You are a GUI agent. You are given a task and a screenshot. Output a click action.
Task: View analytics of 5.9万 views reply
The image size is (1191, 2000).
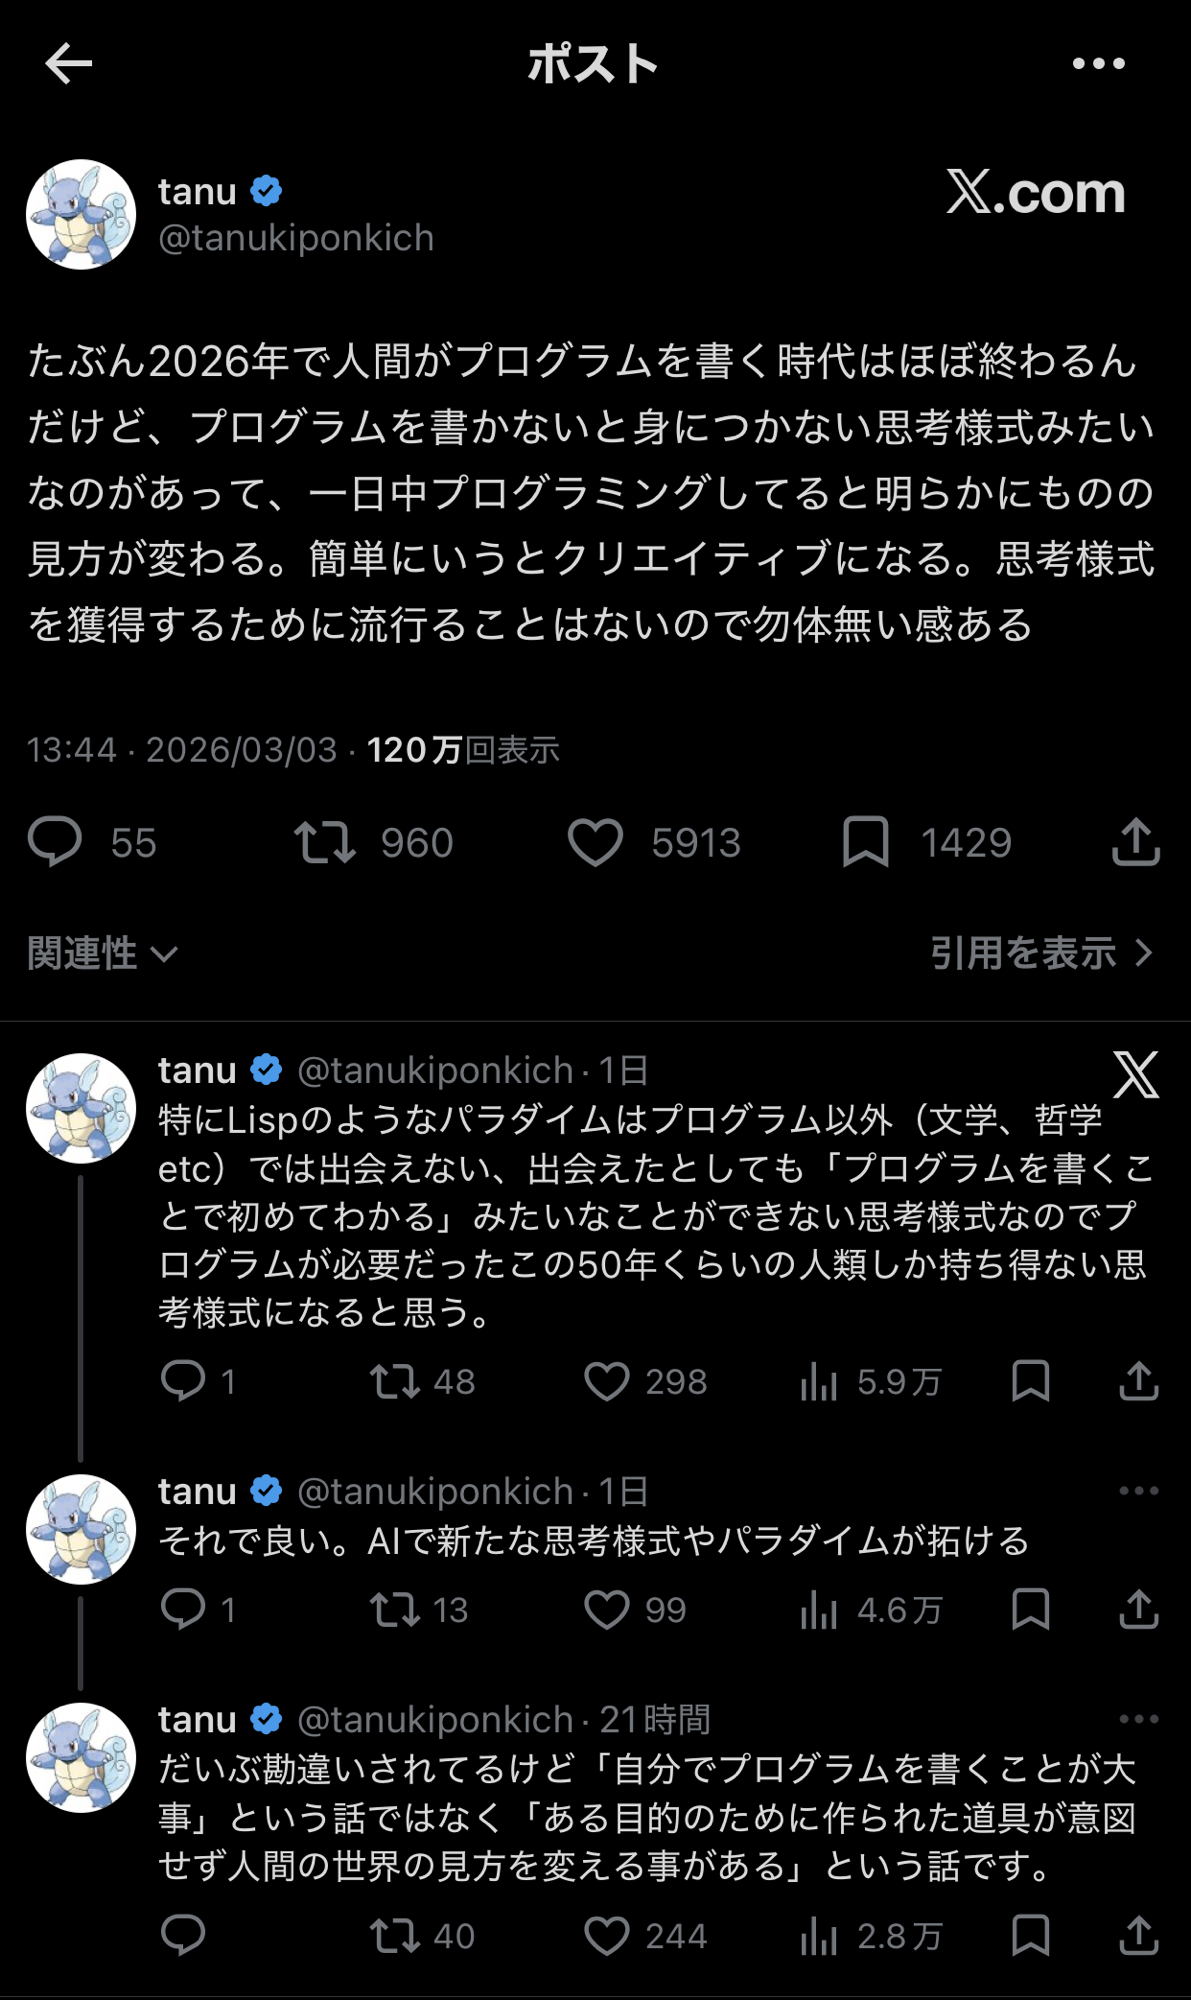pyautogui.click(x=819, y=1382)
